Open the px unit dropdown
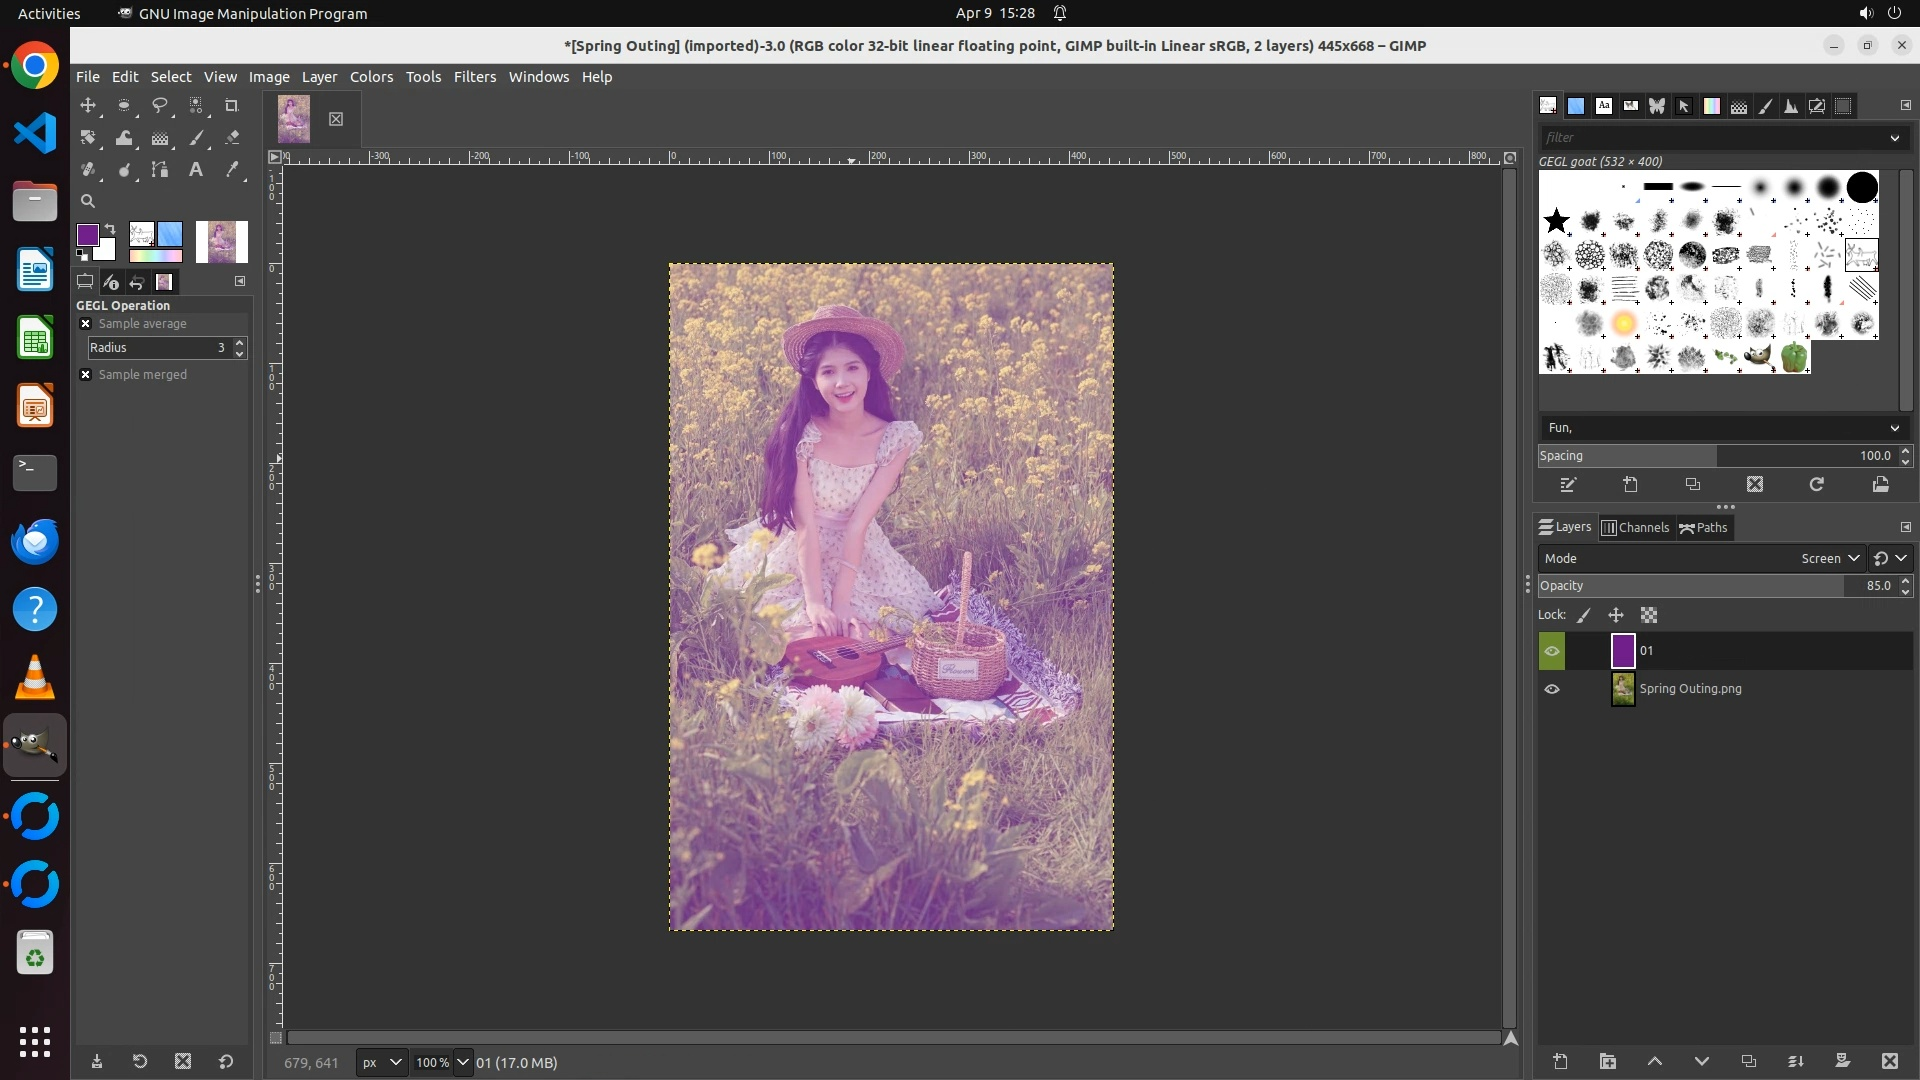The image size is (1920, 1080). [x=381, y=1063]
